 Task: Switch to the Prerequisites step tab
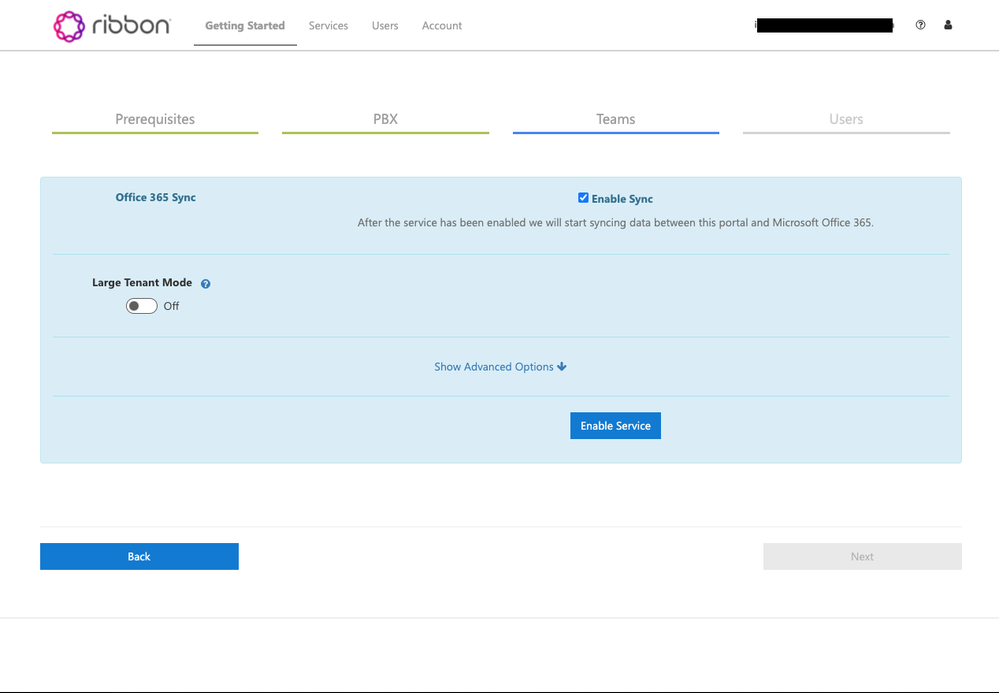(x=155, y=120)
